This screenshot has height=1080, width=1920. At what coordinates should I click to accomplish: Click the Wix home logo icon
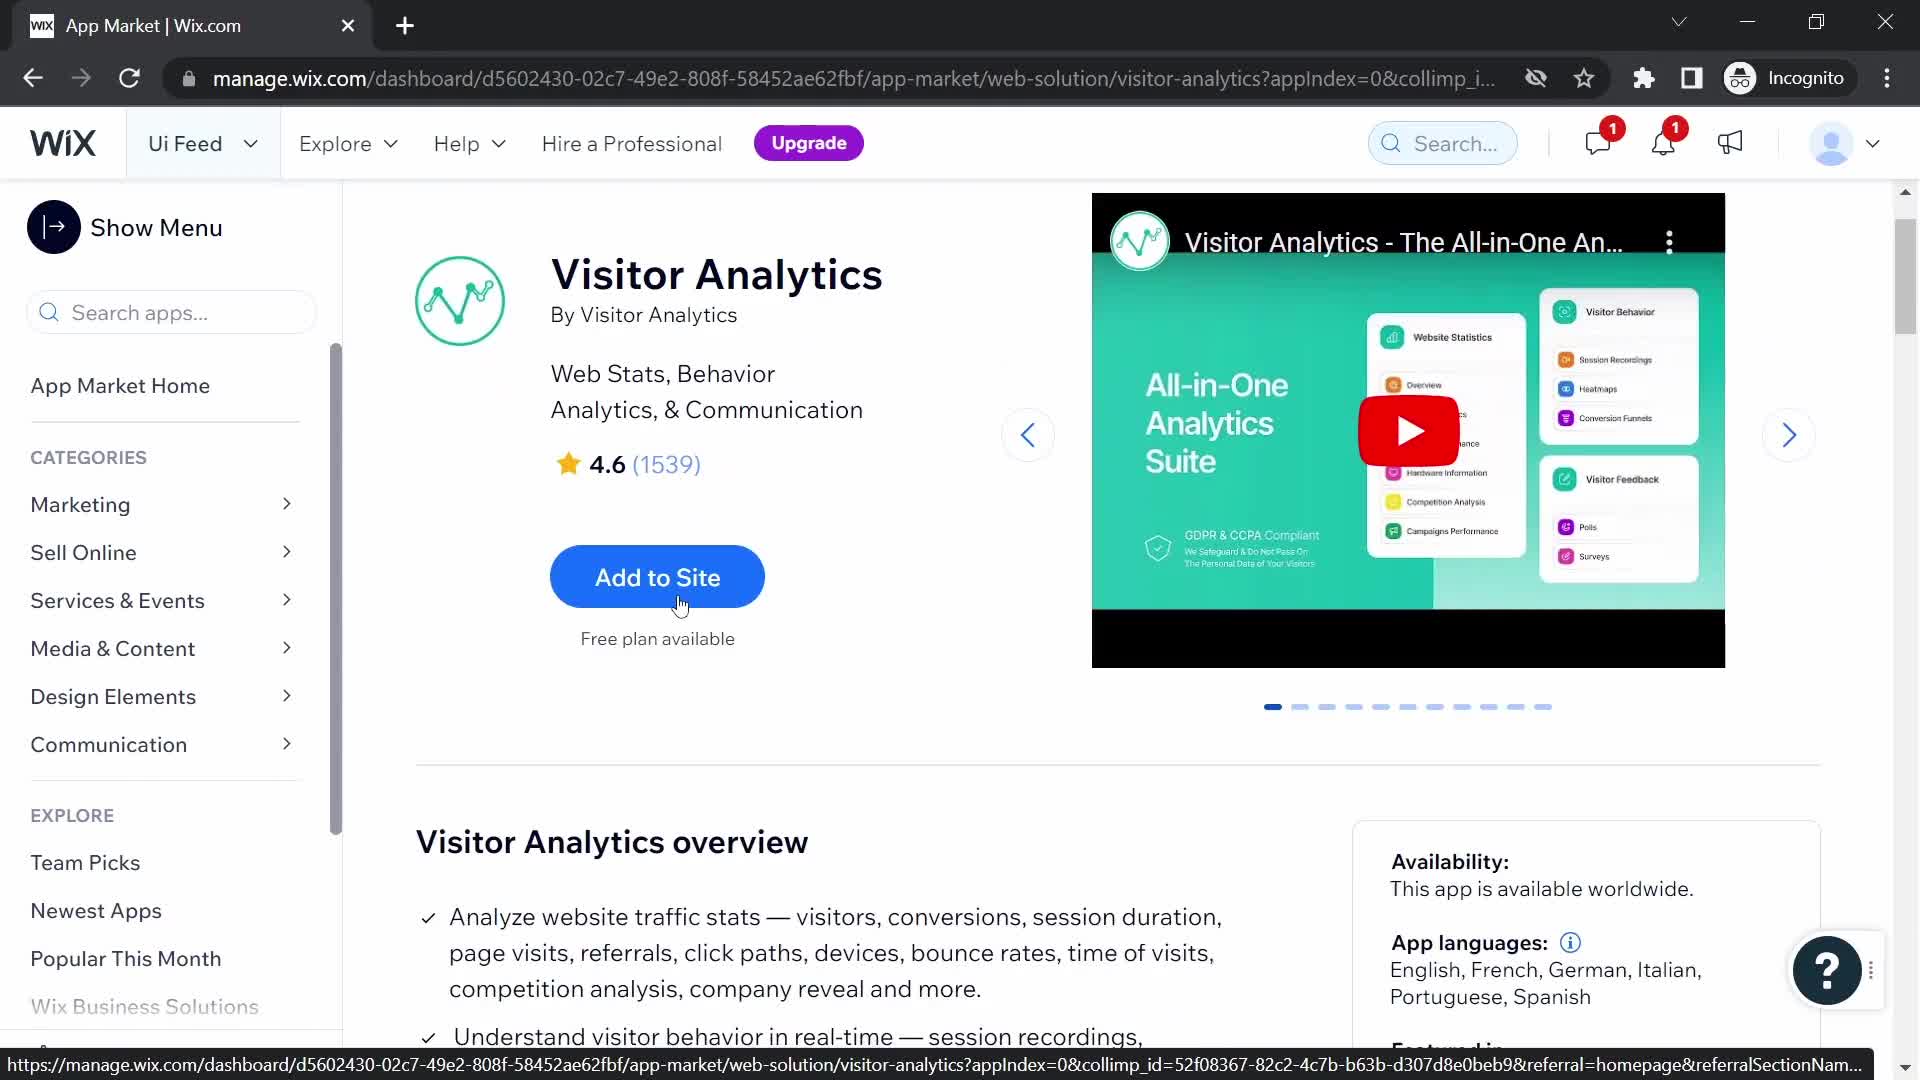62,142
